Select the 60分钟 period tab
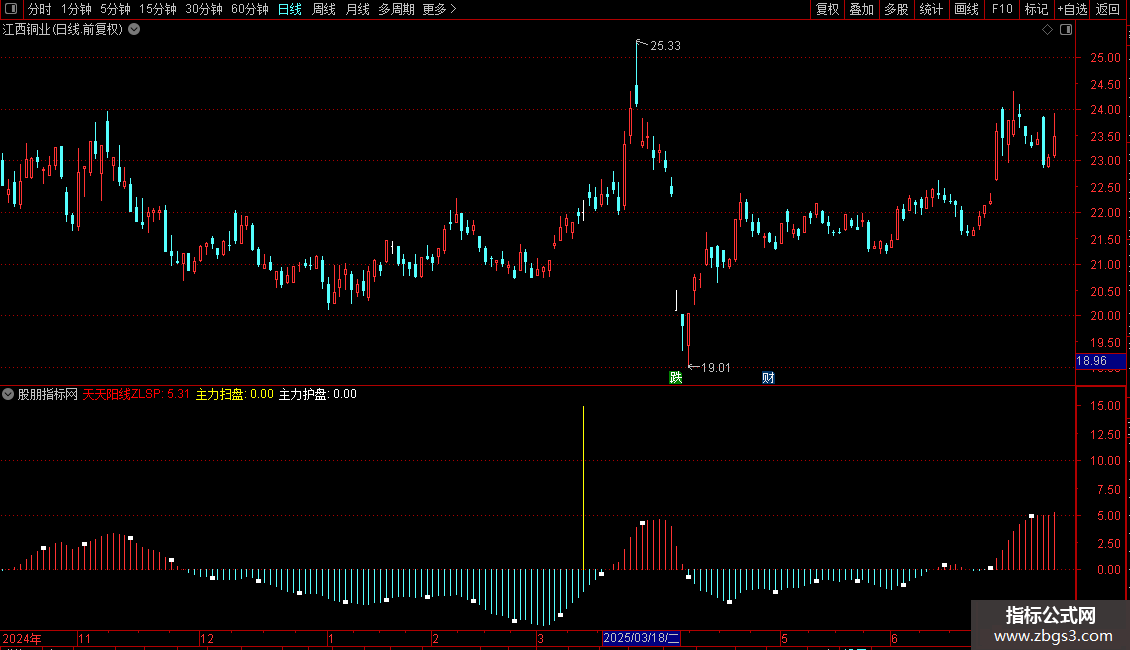The height and width of the screenshot is (650, 1130). click(250, 9)
